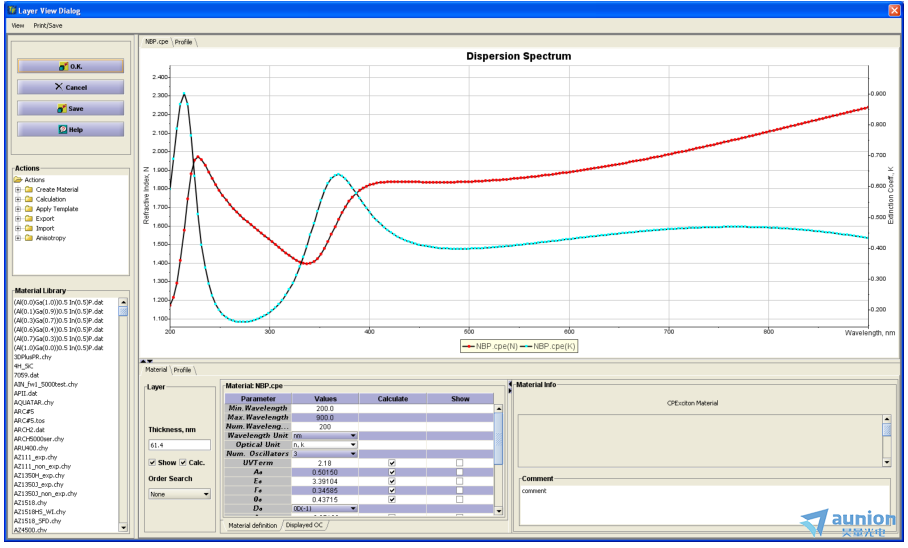Click the Import folder icon
The width and height of the screenshot is (908, 548).
click(x=28, y=228)
